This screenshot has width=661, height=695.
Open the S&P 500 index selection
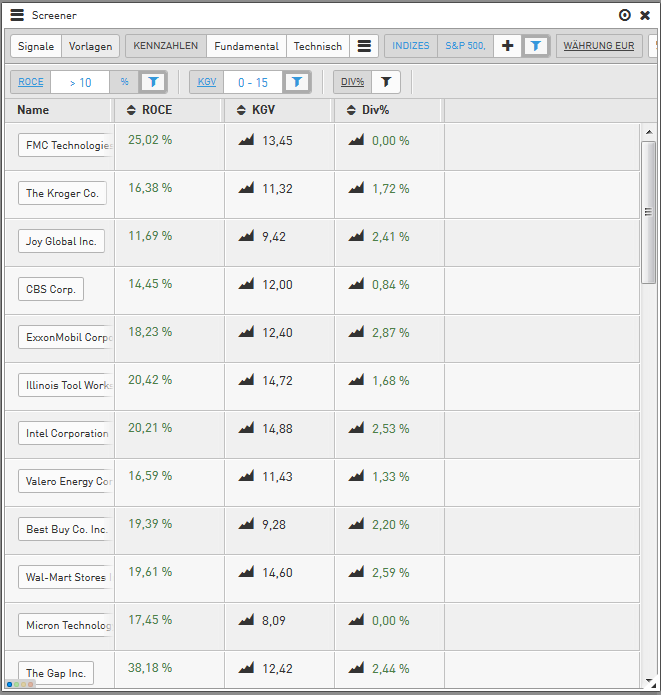pos(465,46)
